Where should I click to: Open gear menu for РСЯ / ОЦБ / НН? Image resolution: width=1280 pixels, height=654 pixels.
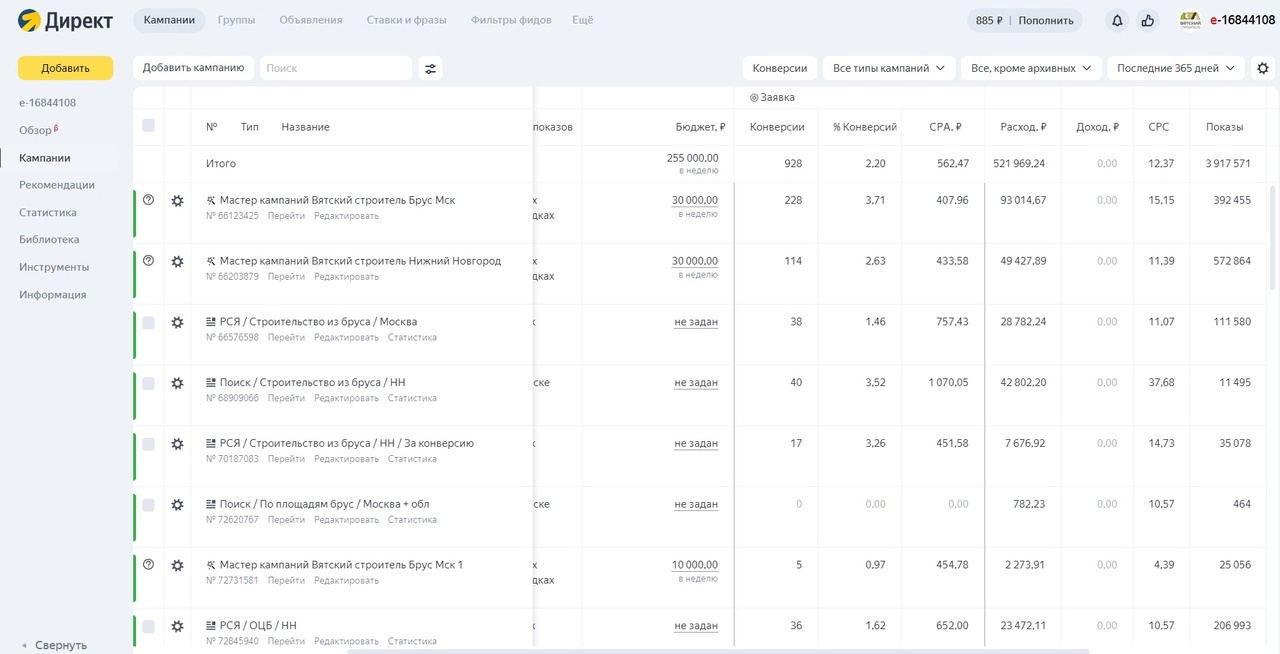click(x=177, y=626)
